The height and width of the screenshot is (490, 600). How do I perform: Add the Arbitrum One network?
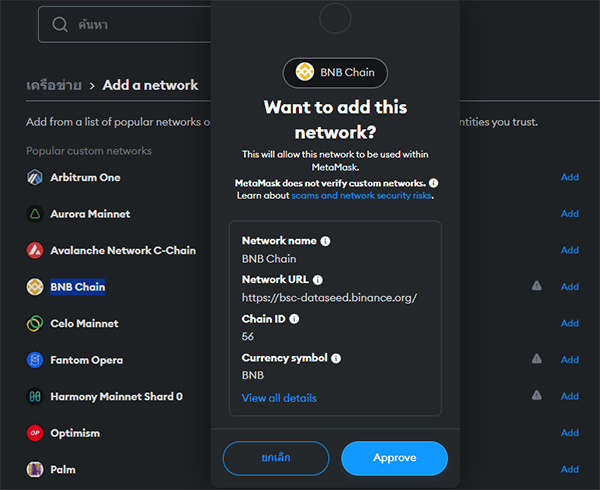[x=569, y=178]
